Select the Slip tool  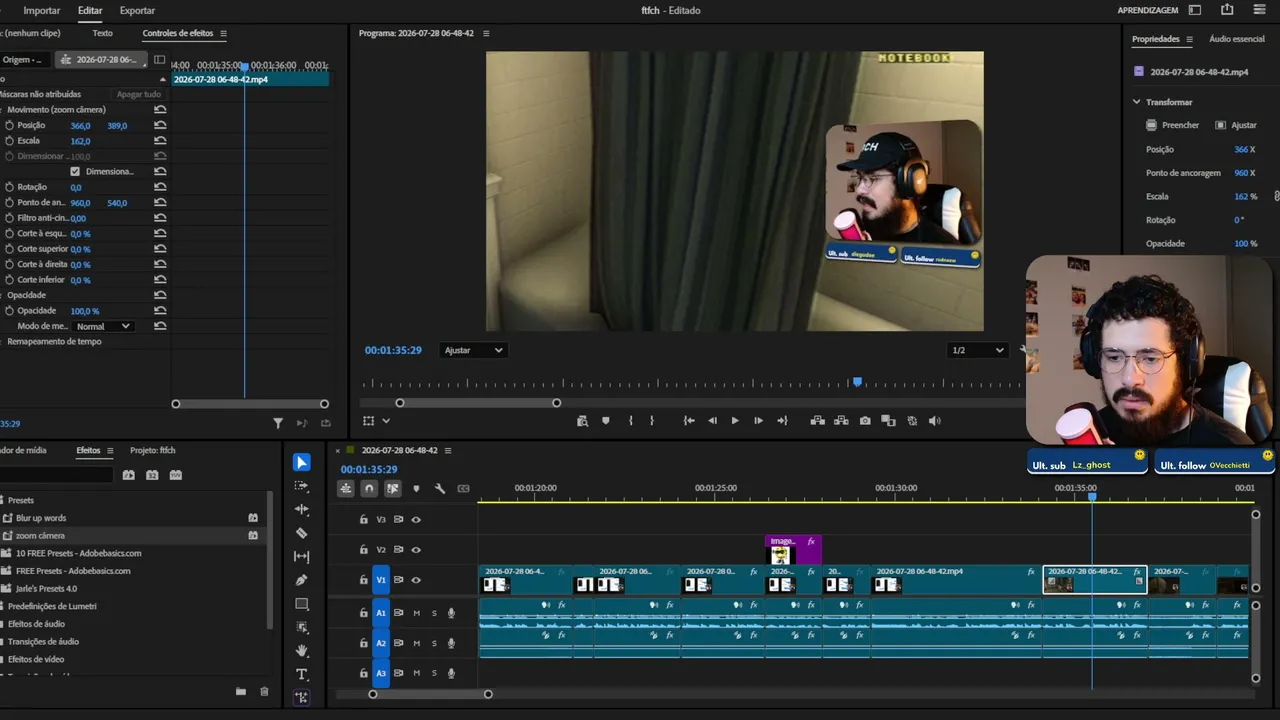pos(301,557)
